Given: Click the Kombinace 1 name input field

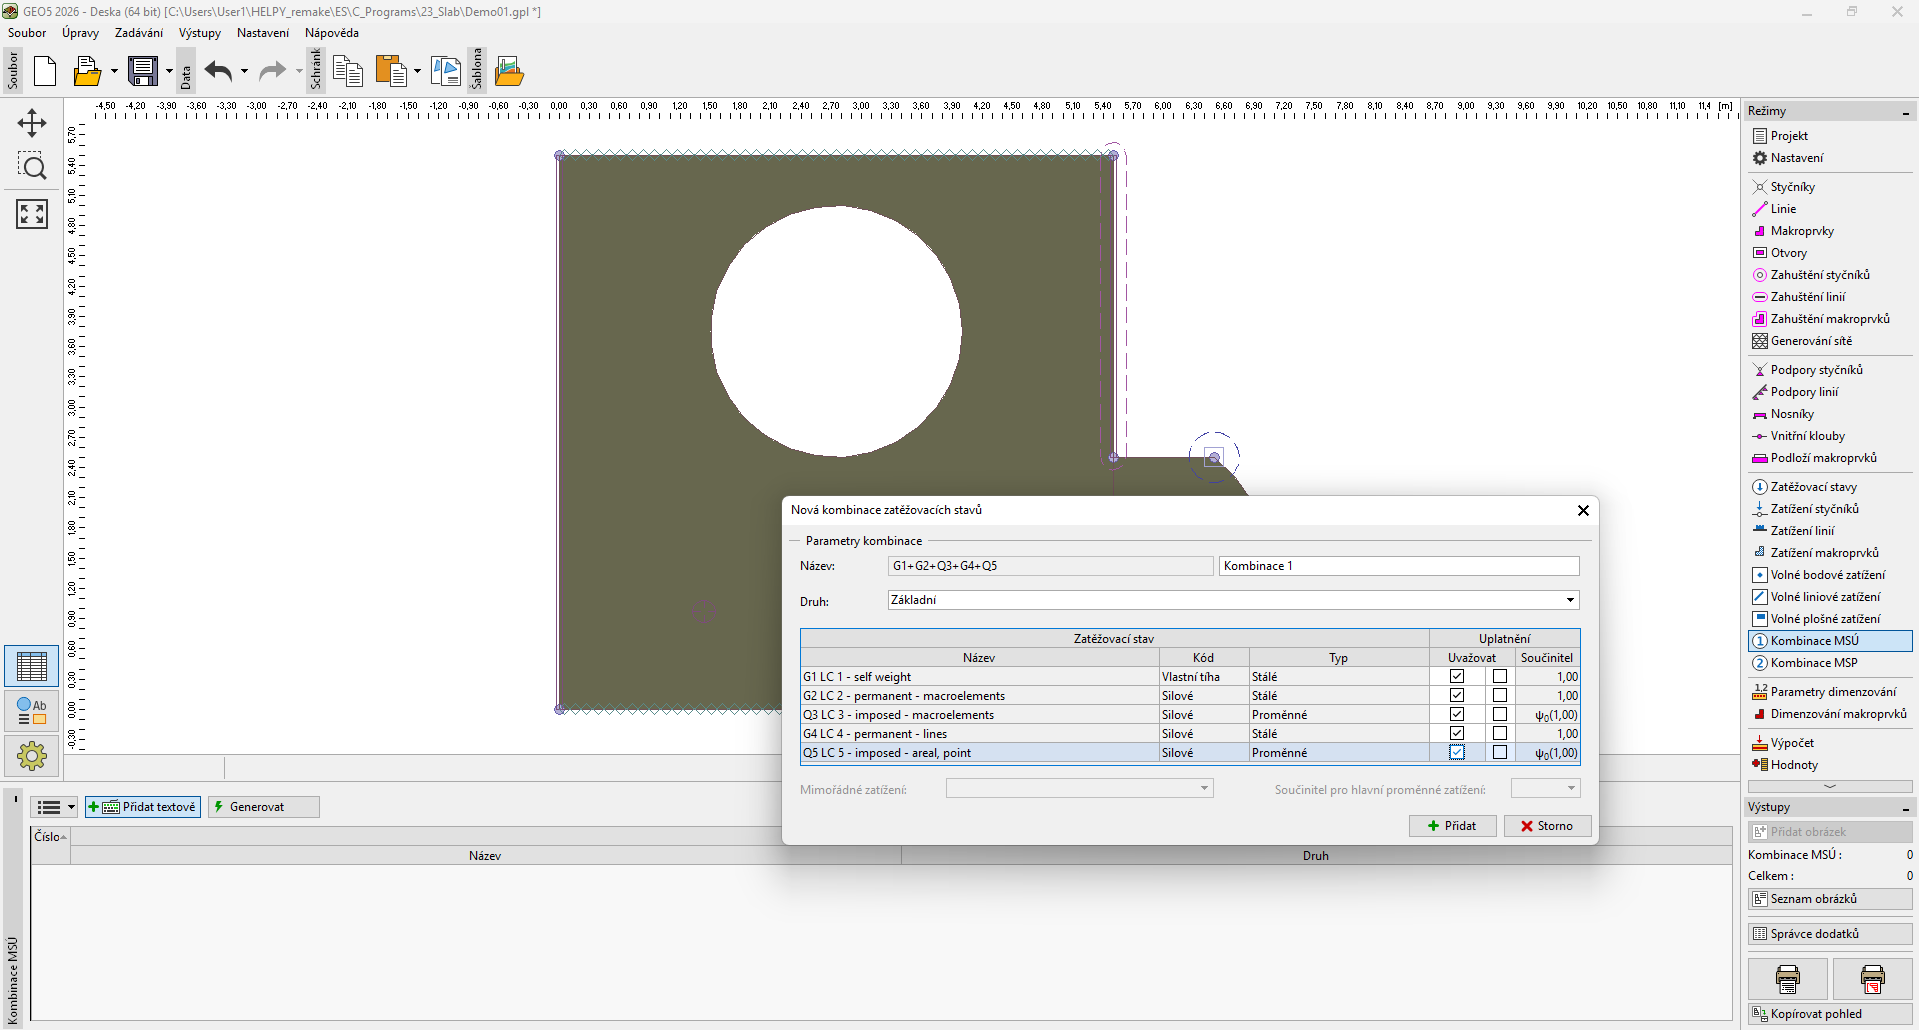Looking at the screenshot, I should pos(1398,566).
